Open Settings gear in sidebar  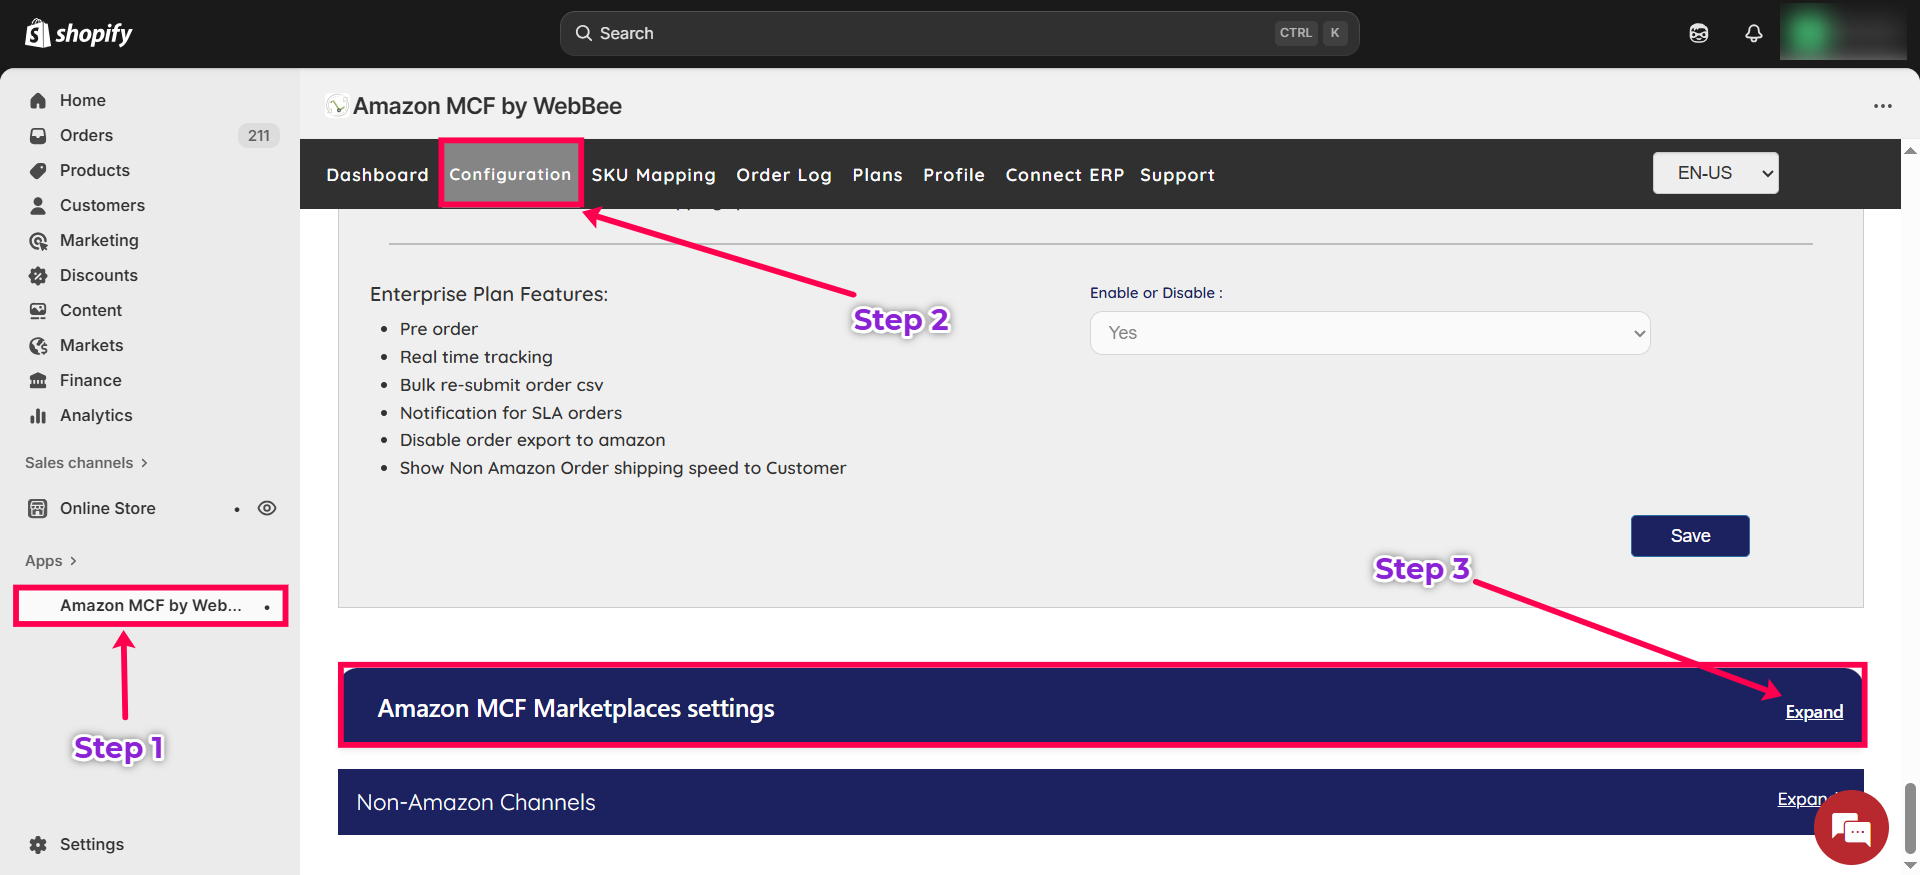pos(38,844)
